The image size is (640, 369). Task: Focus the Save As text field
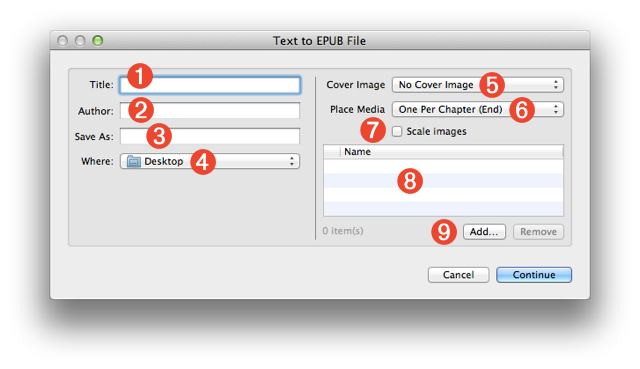pyautogui.click(x=210, y=136)
